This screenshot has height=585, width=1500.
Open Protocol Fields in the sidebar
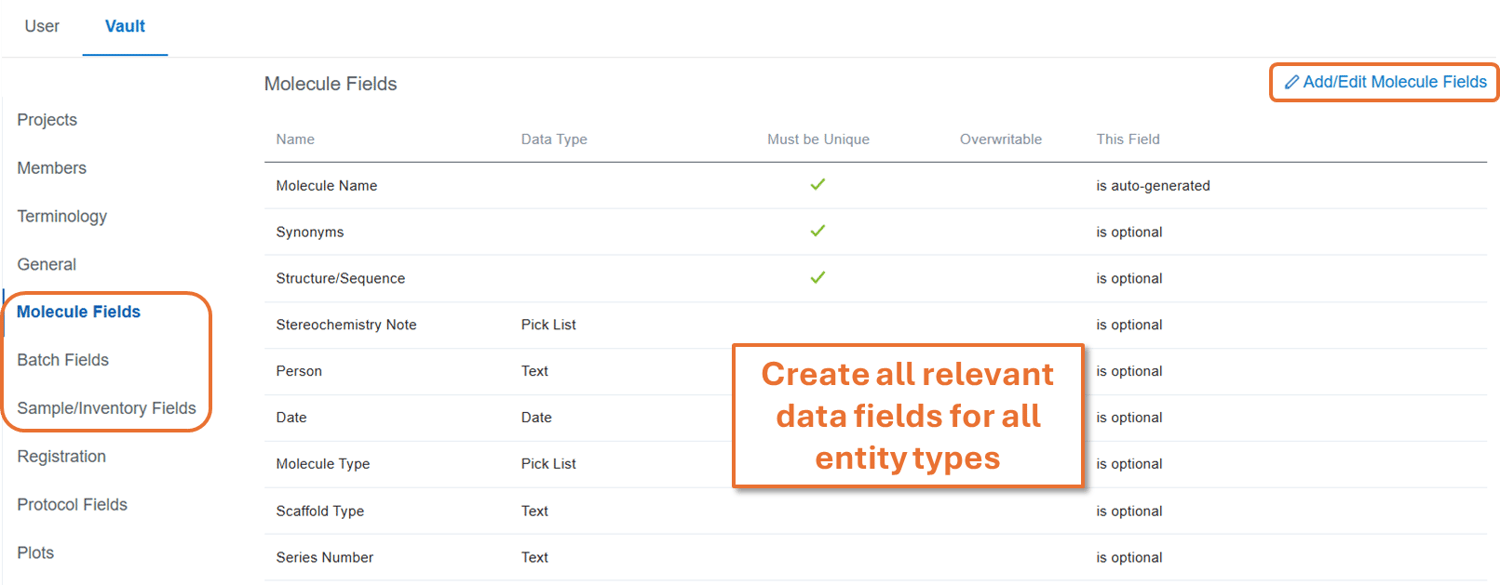(x=73, y=505)
